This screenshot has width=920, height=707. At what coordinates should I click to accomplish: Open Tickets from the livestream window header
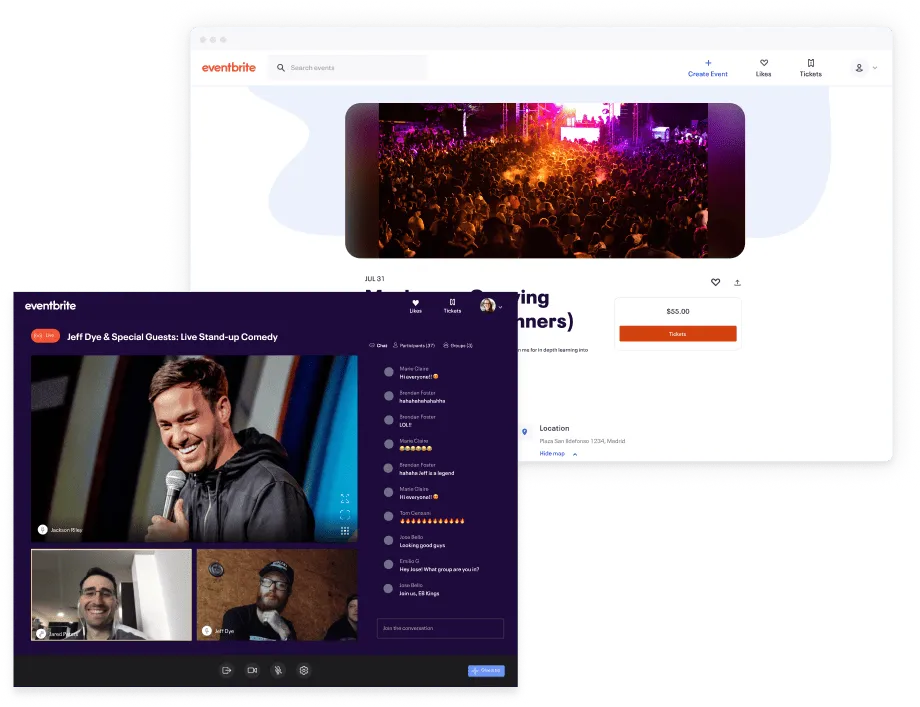pyautogui.click(x=452, y=305)
